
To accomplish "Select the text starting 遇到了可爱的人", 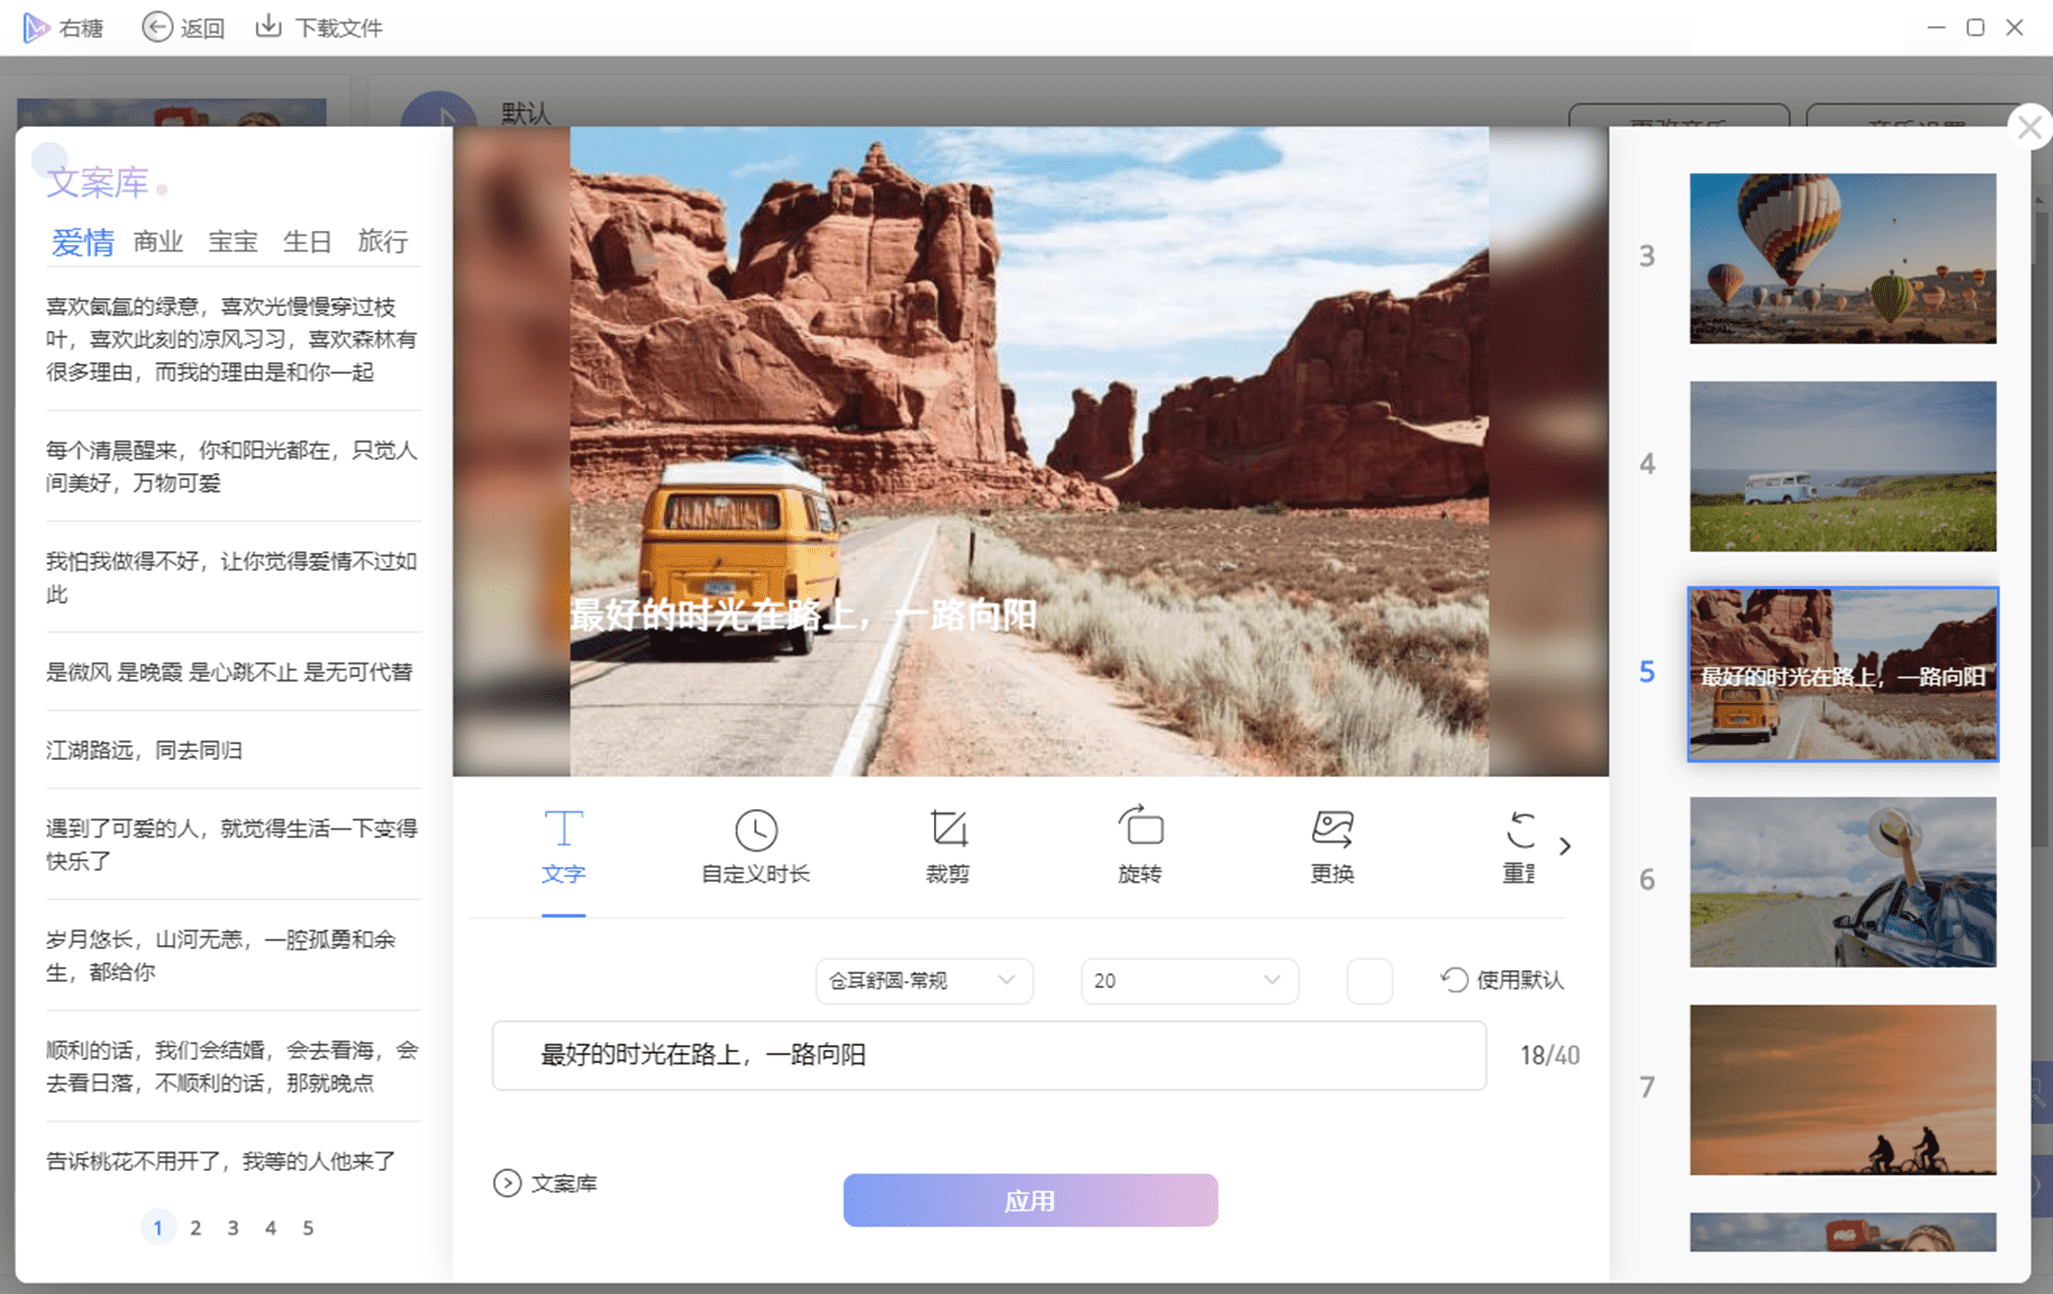I will (232, 844).
